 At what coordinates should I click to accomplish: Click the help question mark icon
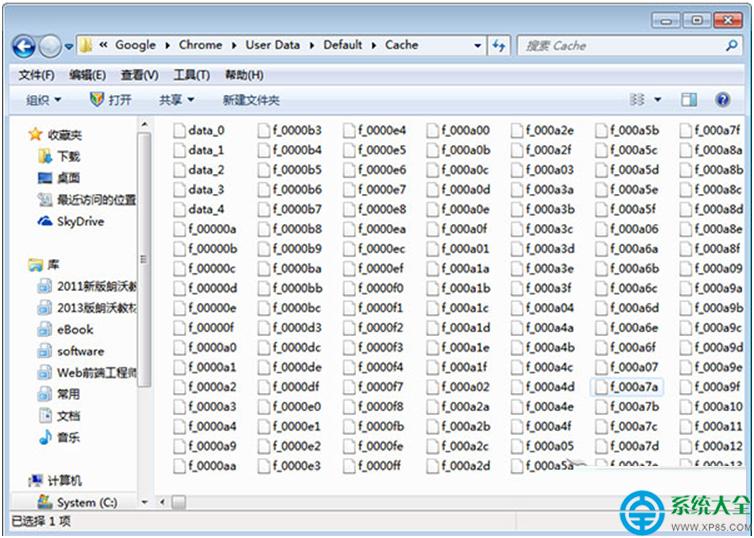pos(722,100)
